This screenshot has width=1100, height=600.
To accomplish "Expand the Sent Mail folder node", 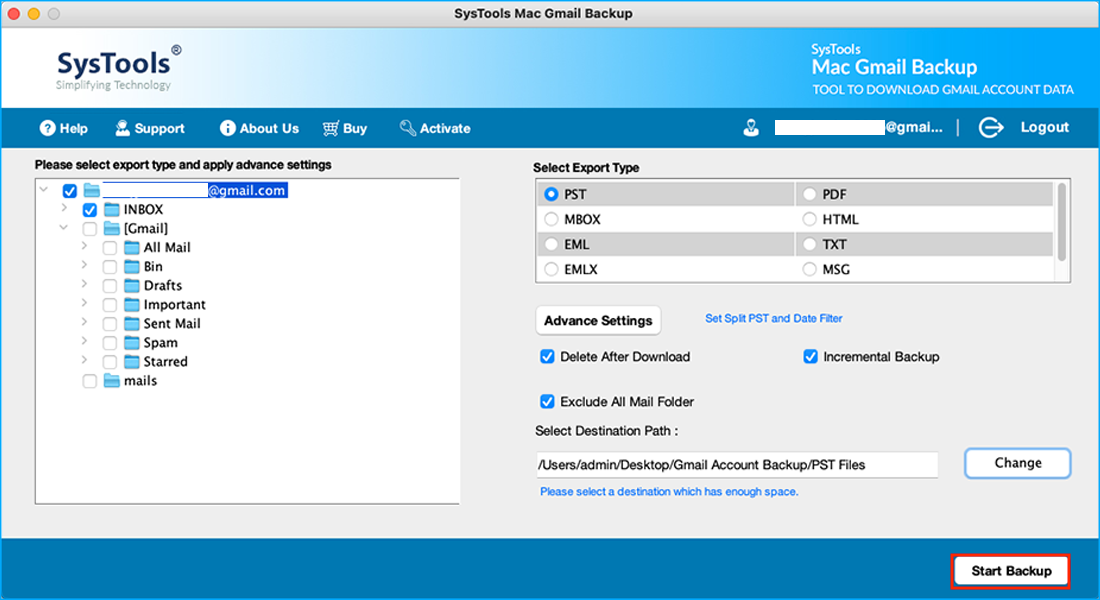I will click(x=84, y=321).
